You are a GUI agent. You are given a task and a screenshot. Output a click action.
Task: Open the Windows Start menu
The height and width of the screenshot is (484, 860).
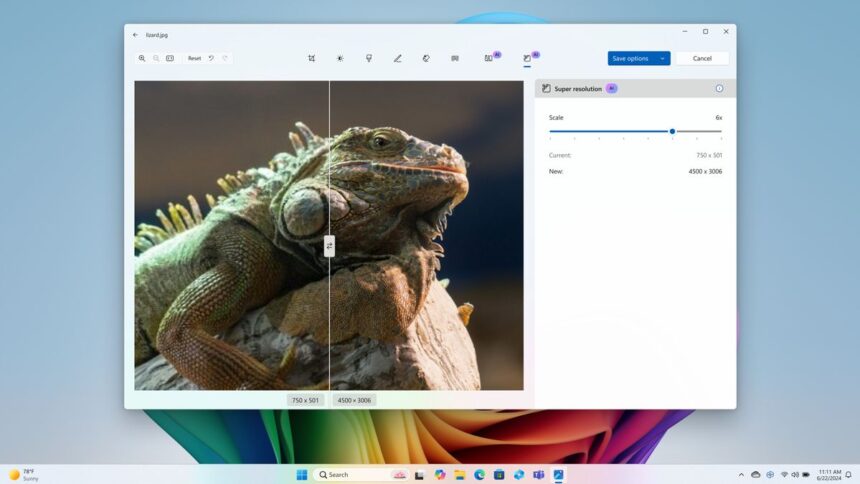coord(302,475)
